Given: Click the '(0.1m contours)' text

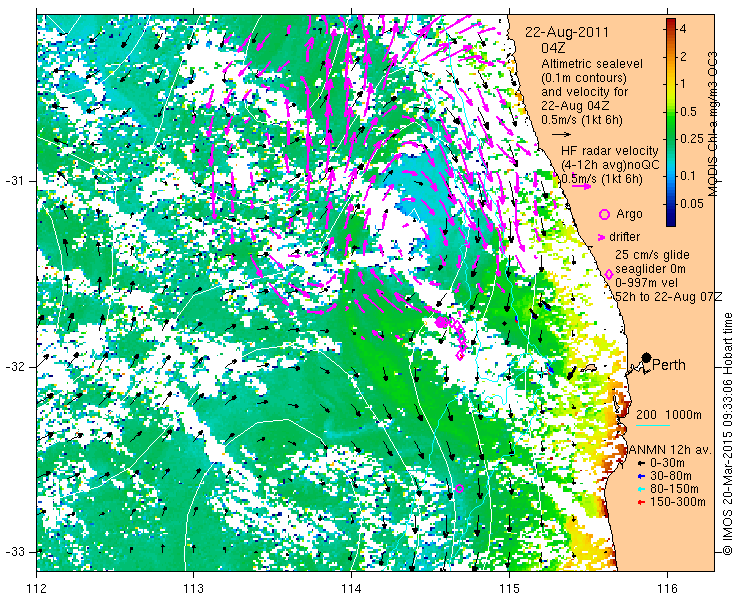Looking at the screenshot, I should [584, 77].
